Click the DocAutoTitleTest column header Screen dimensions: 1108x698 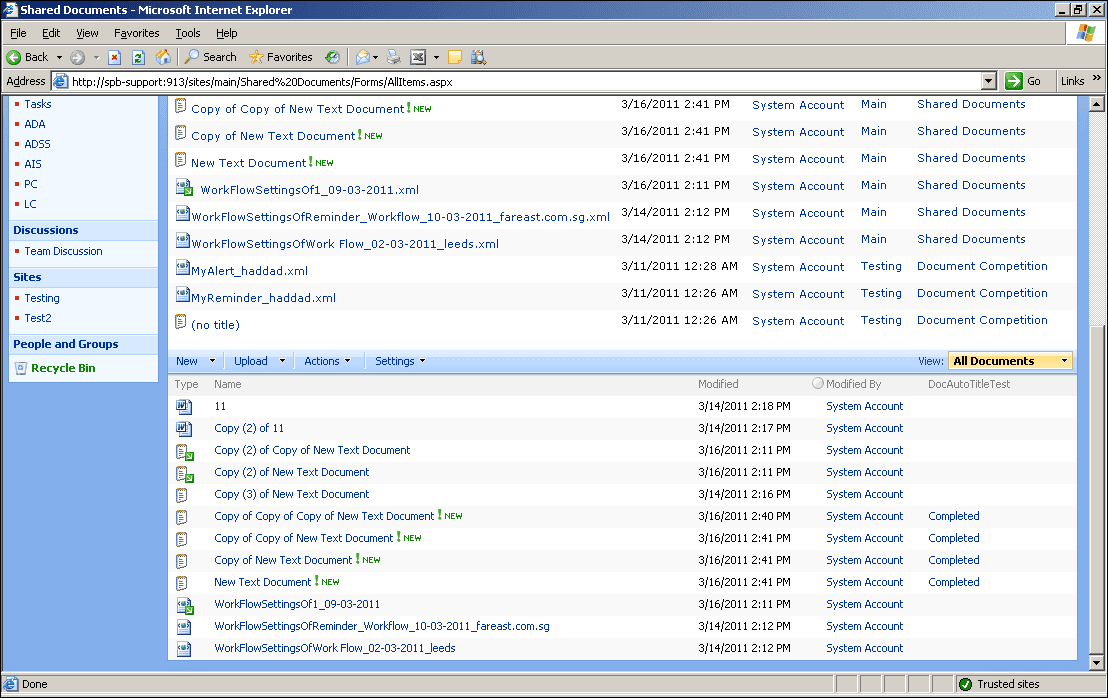[x=969, y=384]
